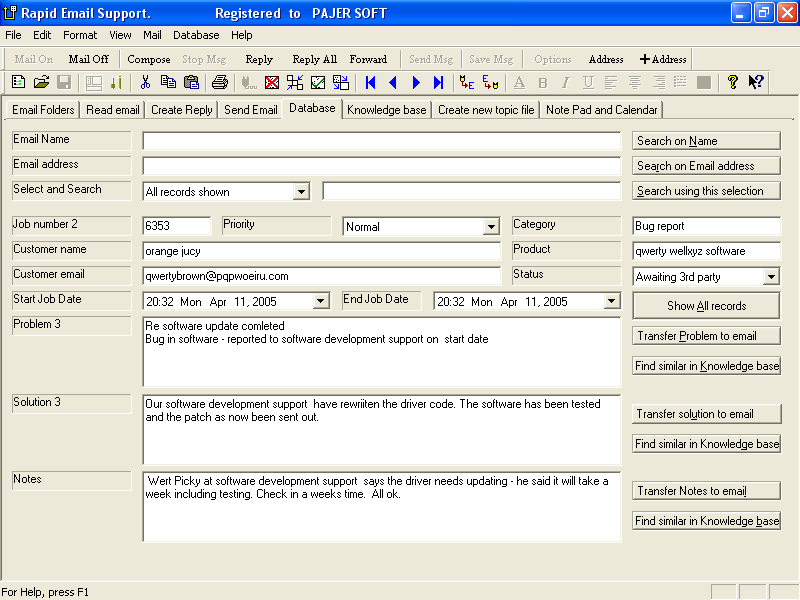The image size is (800, 600).
Task: Open the View menu
Action: (120, 35)
